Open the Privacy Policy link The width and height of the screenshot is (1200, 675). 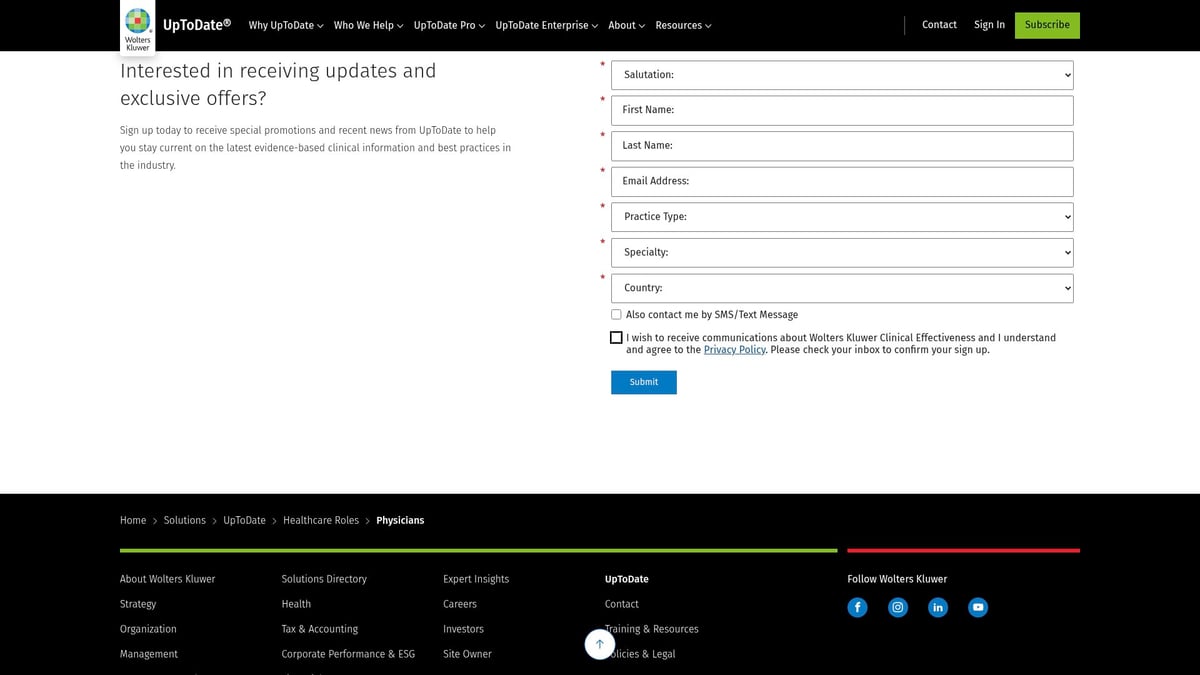click(734, 350)
